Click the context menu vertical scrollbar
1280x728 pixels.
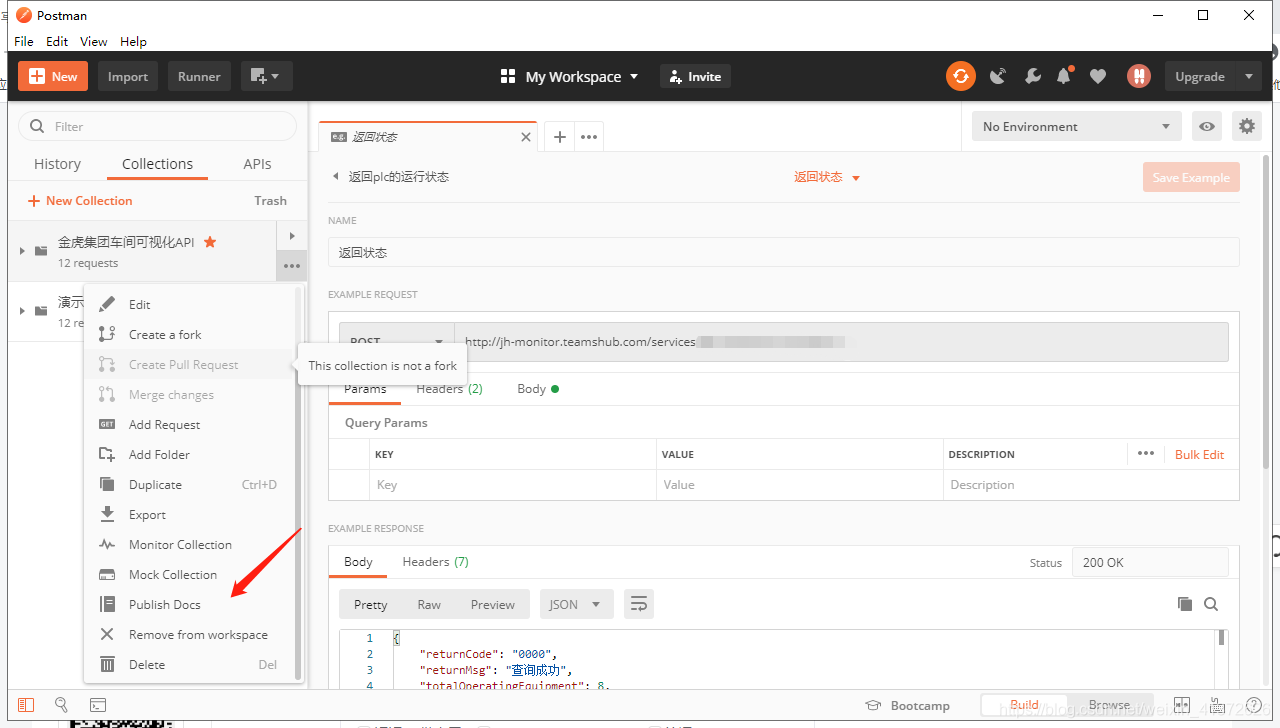[x=298, y=480]
